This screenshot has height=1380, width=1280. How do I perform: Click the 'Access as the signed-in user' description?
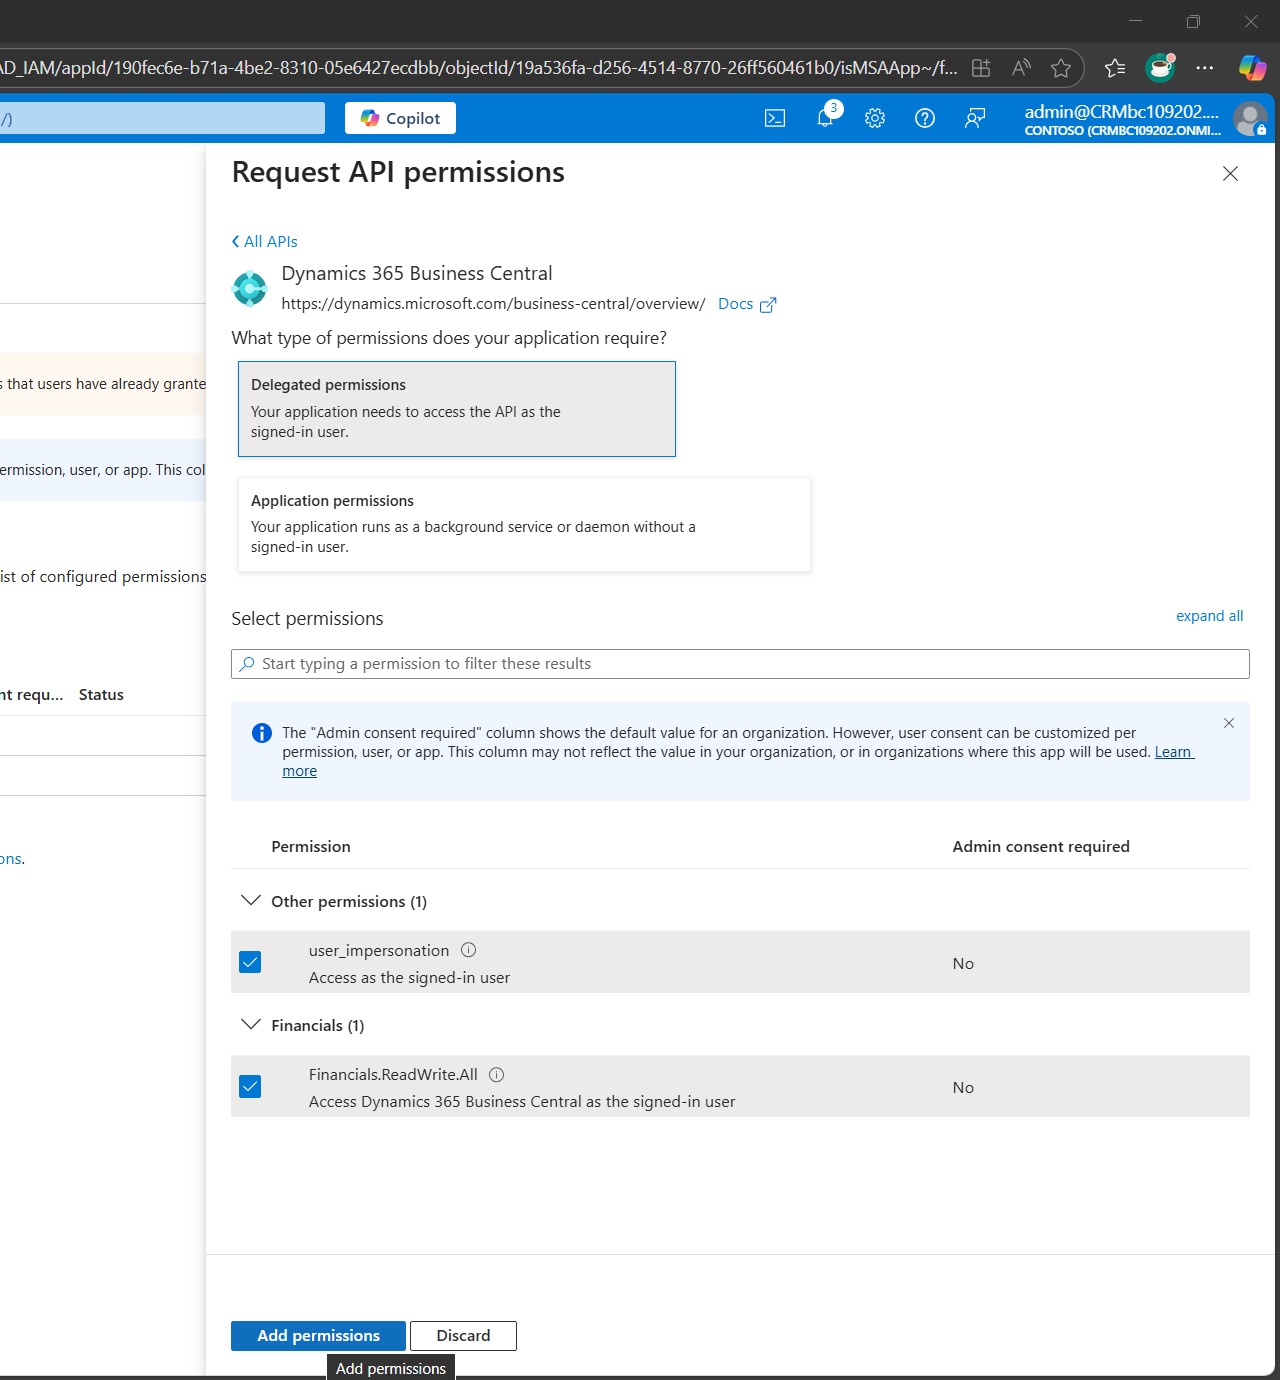pos(409,978)
